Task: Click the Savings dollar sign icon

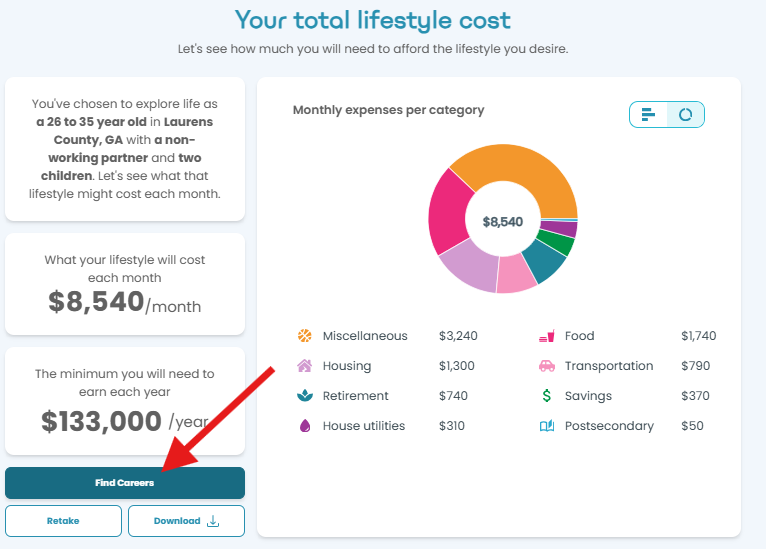Action: (x=547, y=396)
